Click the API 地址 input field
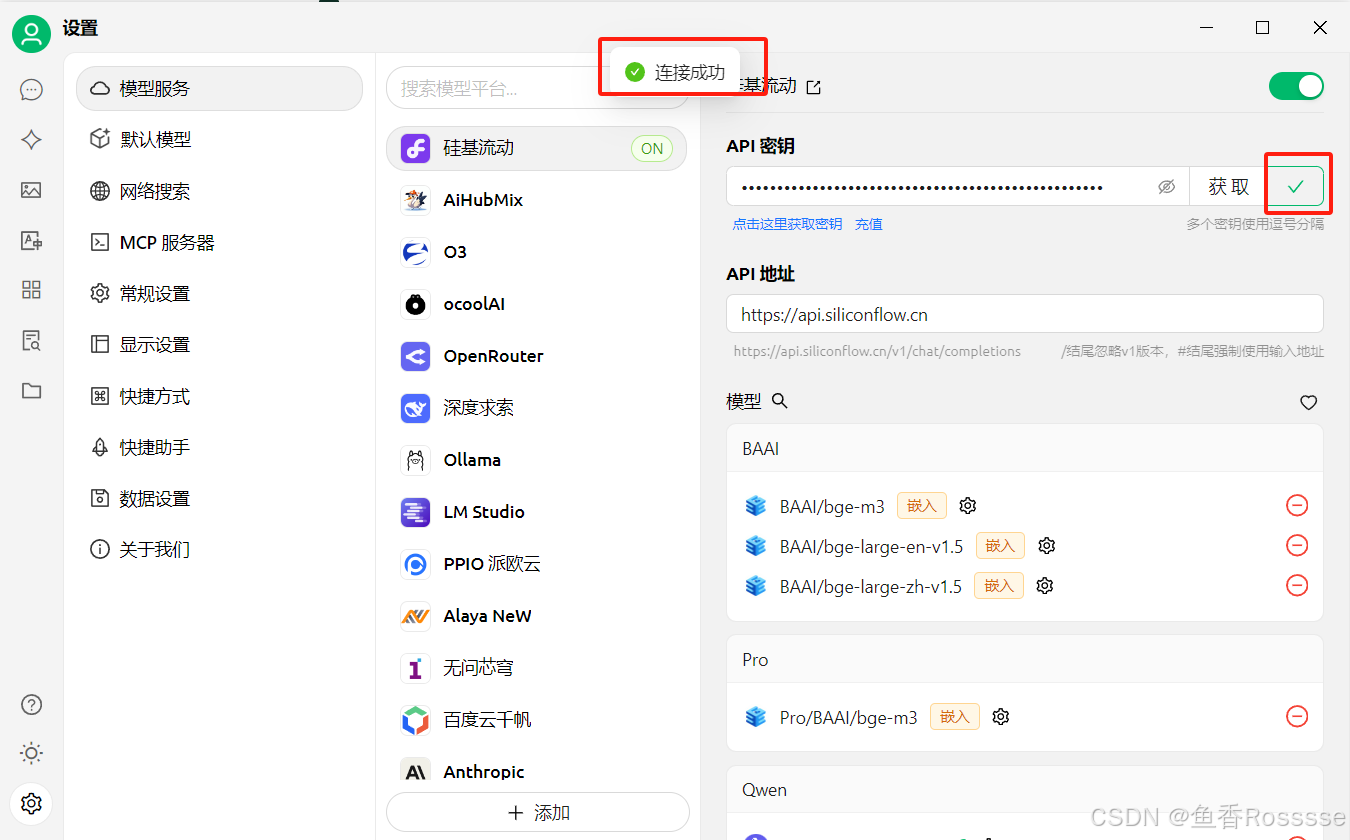1350x840 pixels. point(1025,314)
